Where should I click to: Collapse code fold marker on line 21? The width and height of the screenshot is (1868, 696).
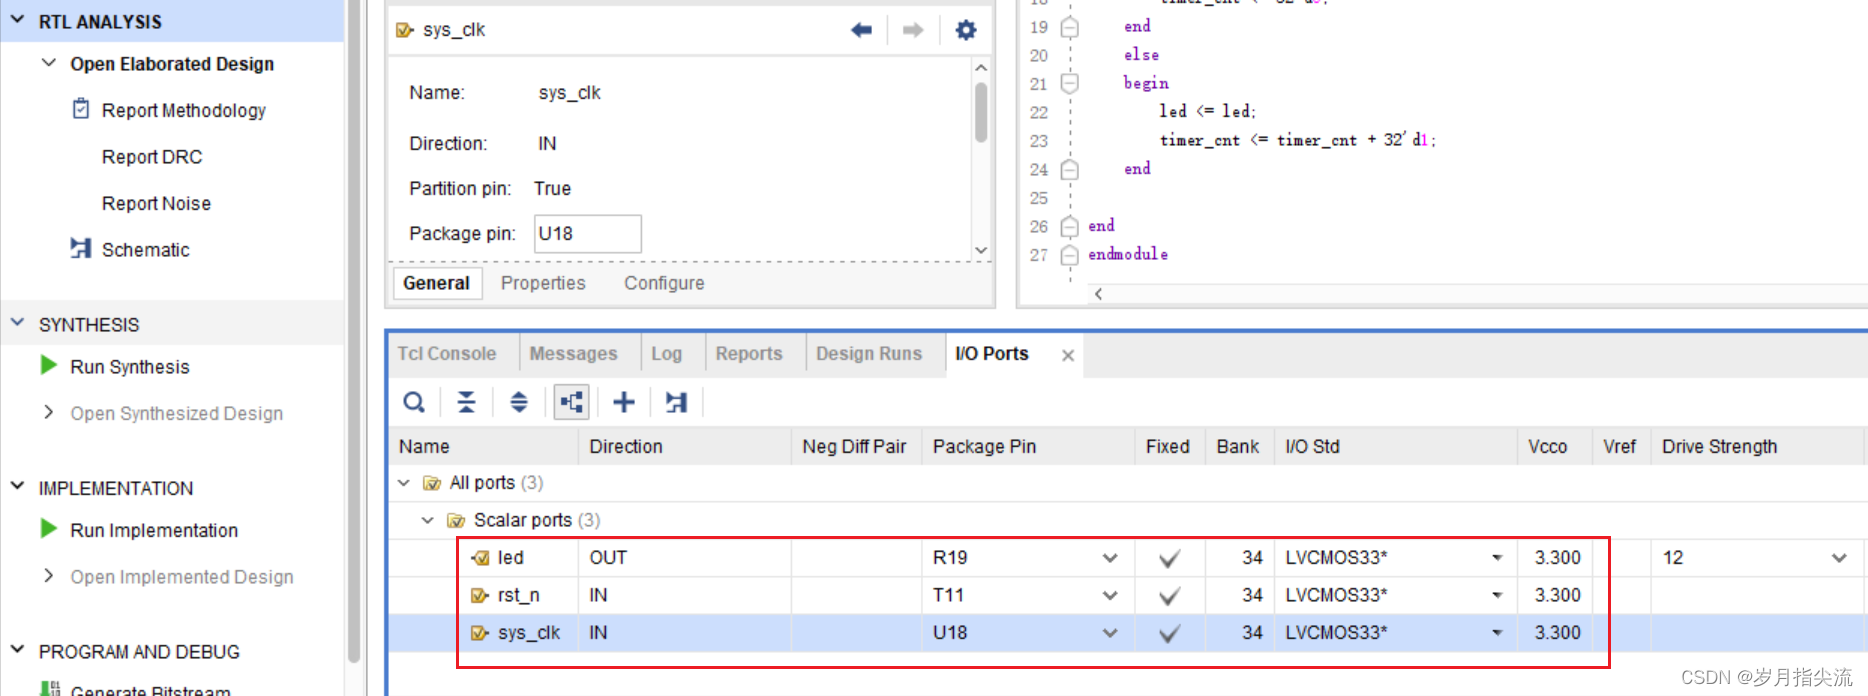coord(1069,83)
